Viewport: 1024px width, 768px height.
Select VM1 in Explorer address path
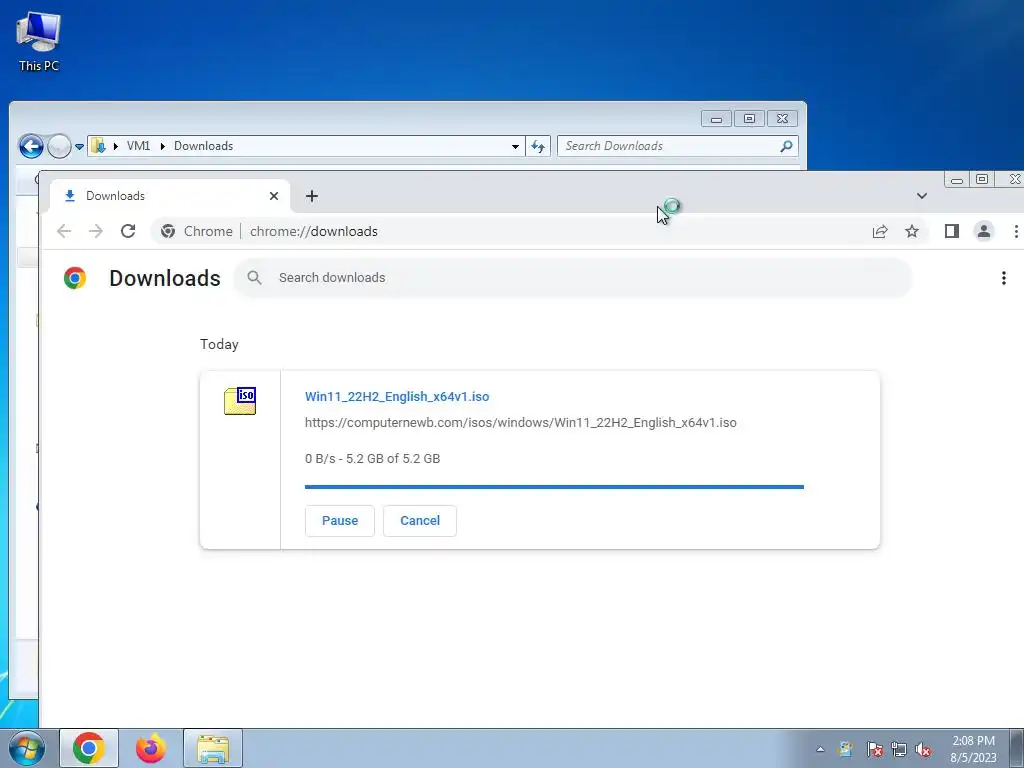pyautogui.click(x=138, y=146)
